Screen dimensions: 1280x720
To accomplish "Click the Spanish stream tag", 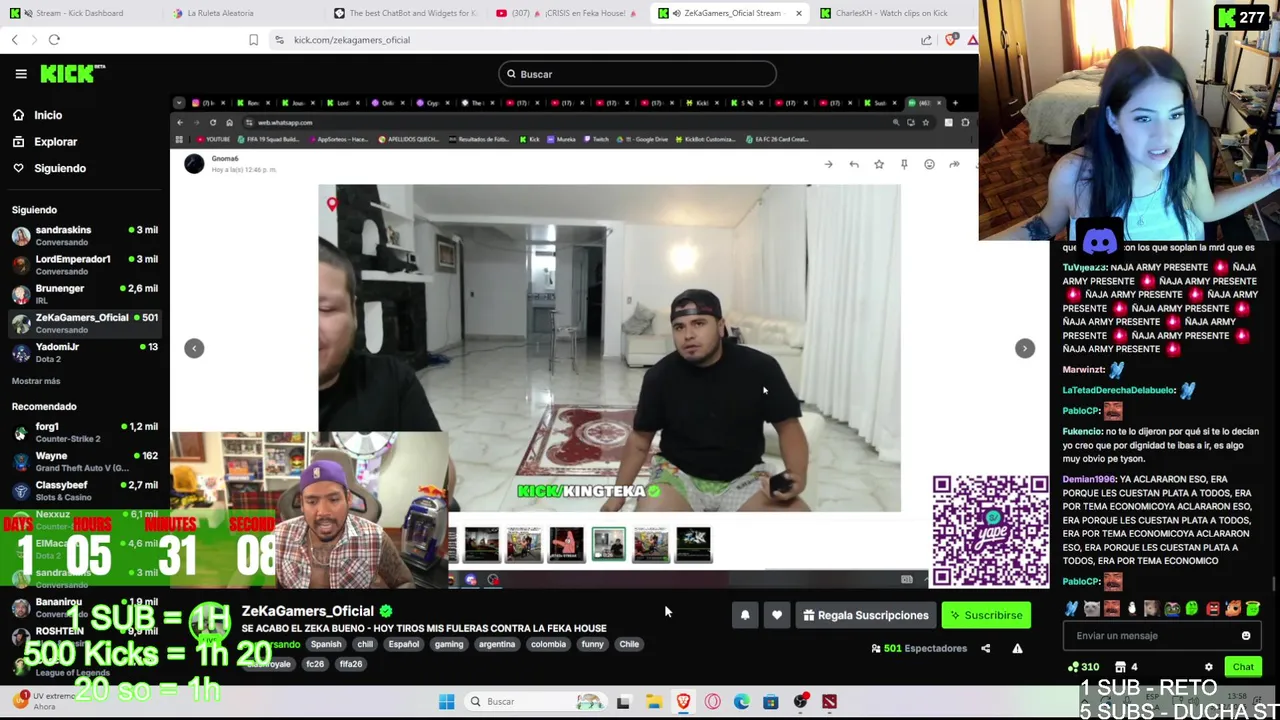I will (326, 644).
